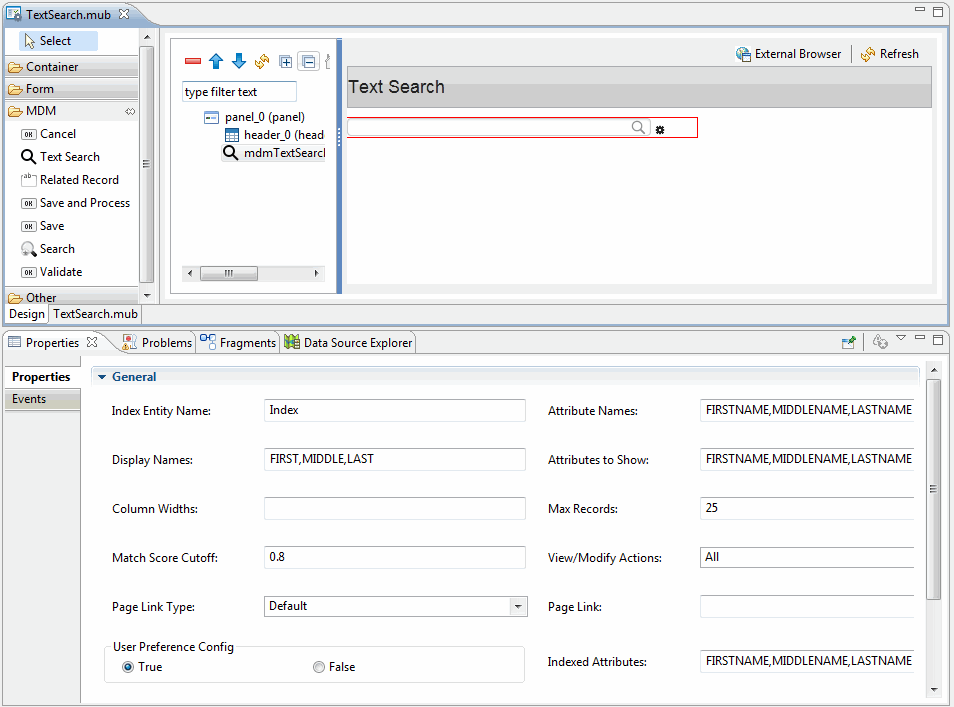
Task: Close the Properties view tab
Action: (x=92, y=342)
